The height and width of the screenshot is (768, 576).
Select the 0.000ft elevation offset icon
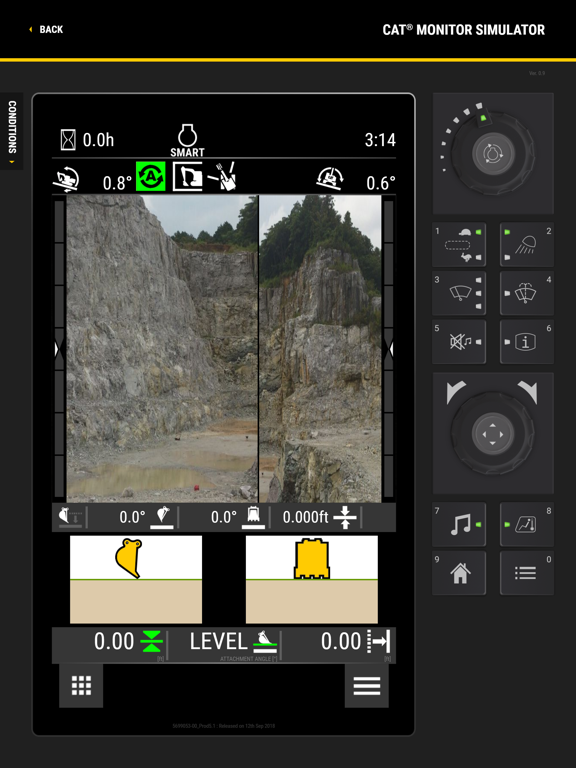(x=345, y=517)
